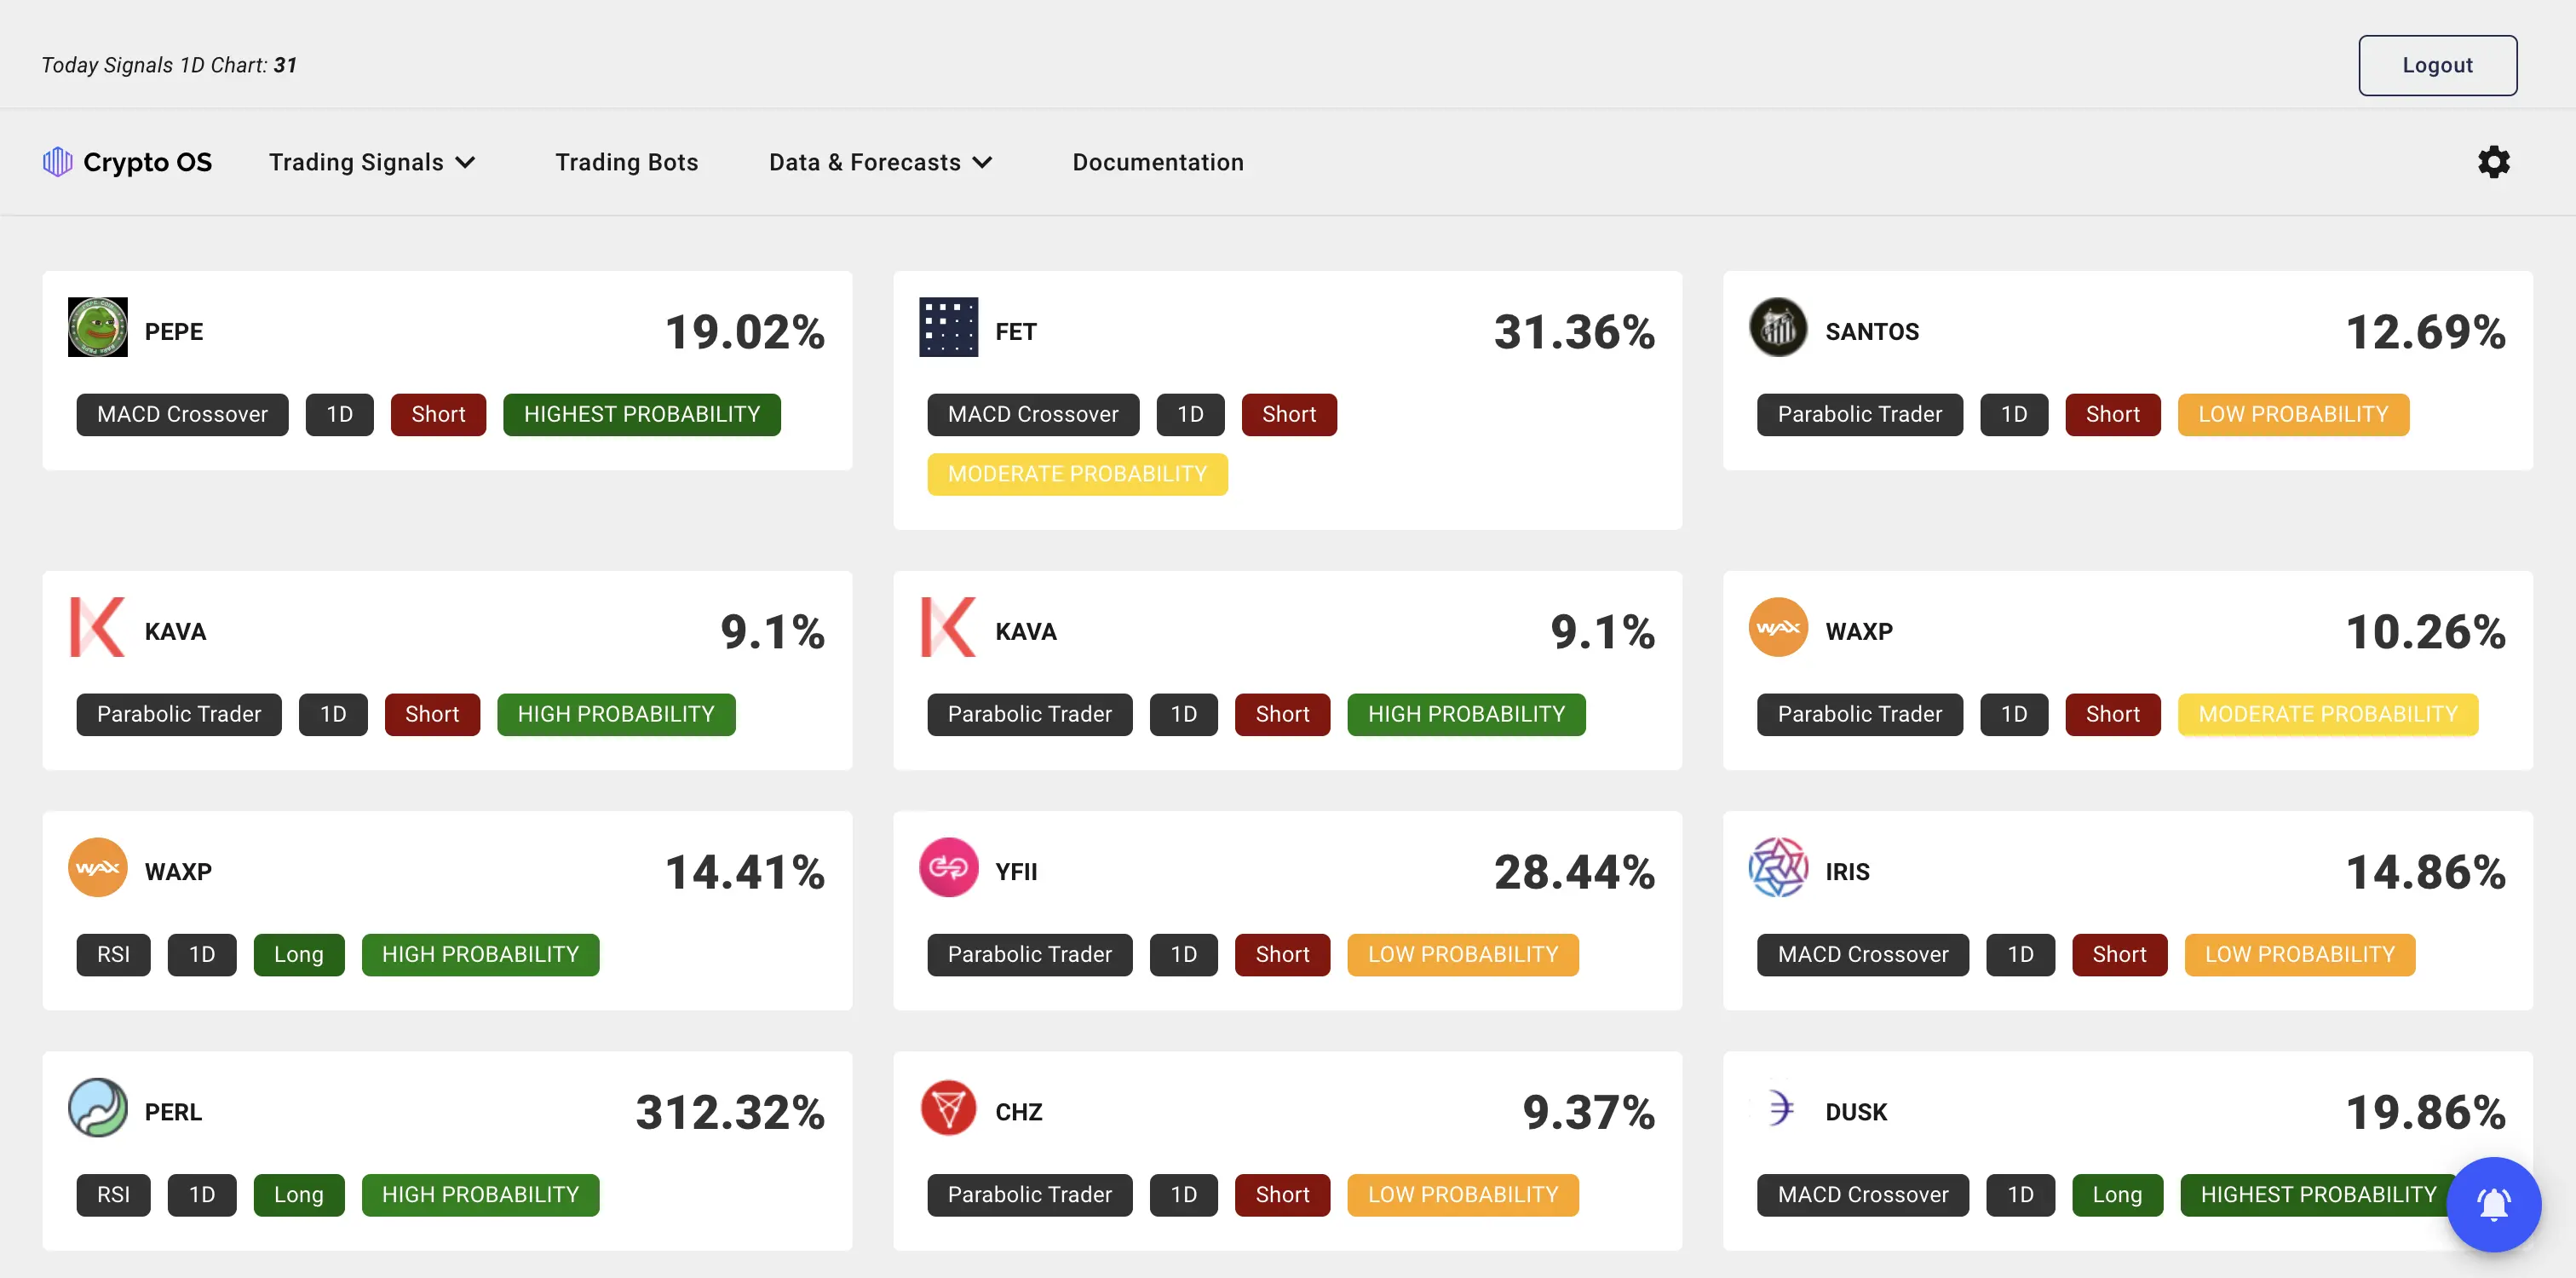Click the KAVA logo in first column
The image size is (2576, 1278).
97,627
